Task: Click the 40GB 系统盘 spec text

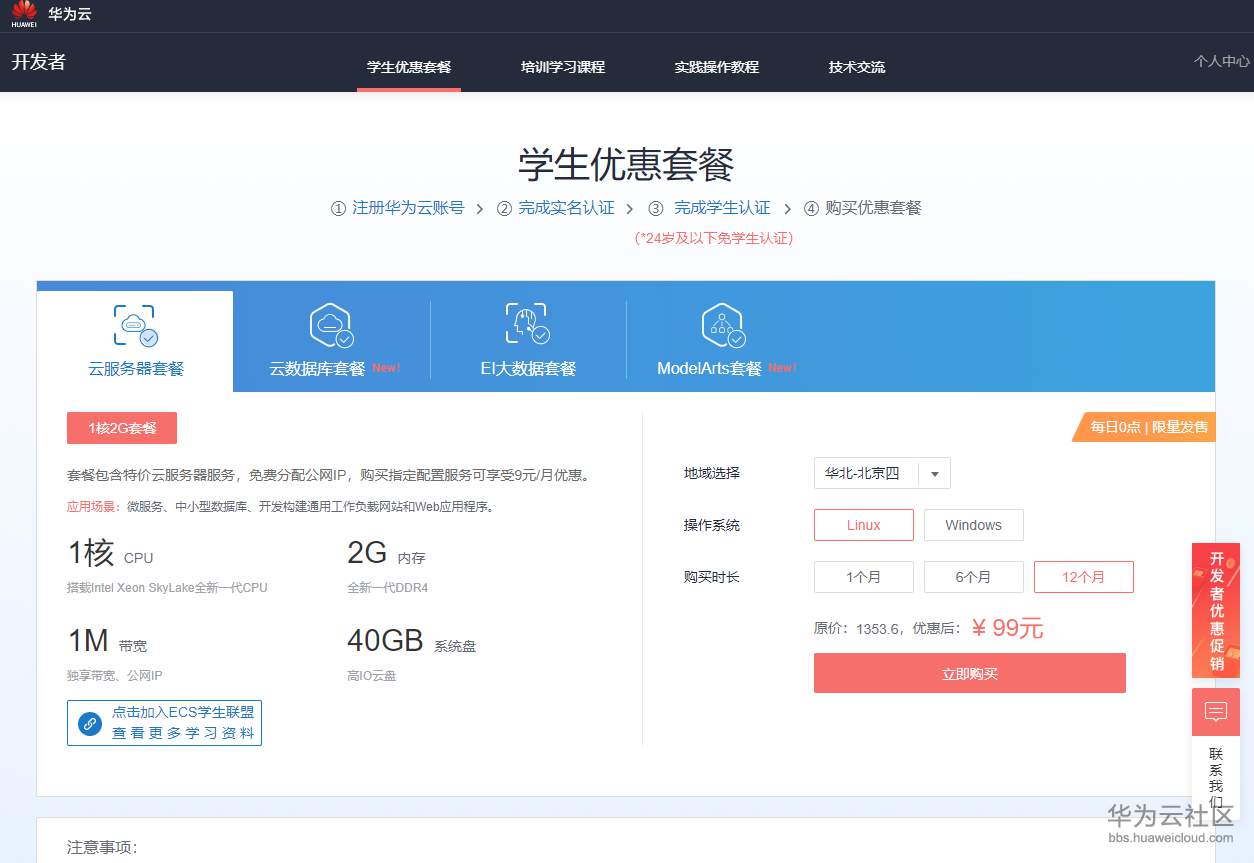Action: (412, 641)
